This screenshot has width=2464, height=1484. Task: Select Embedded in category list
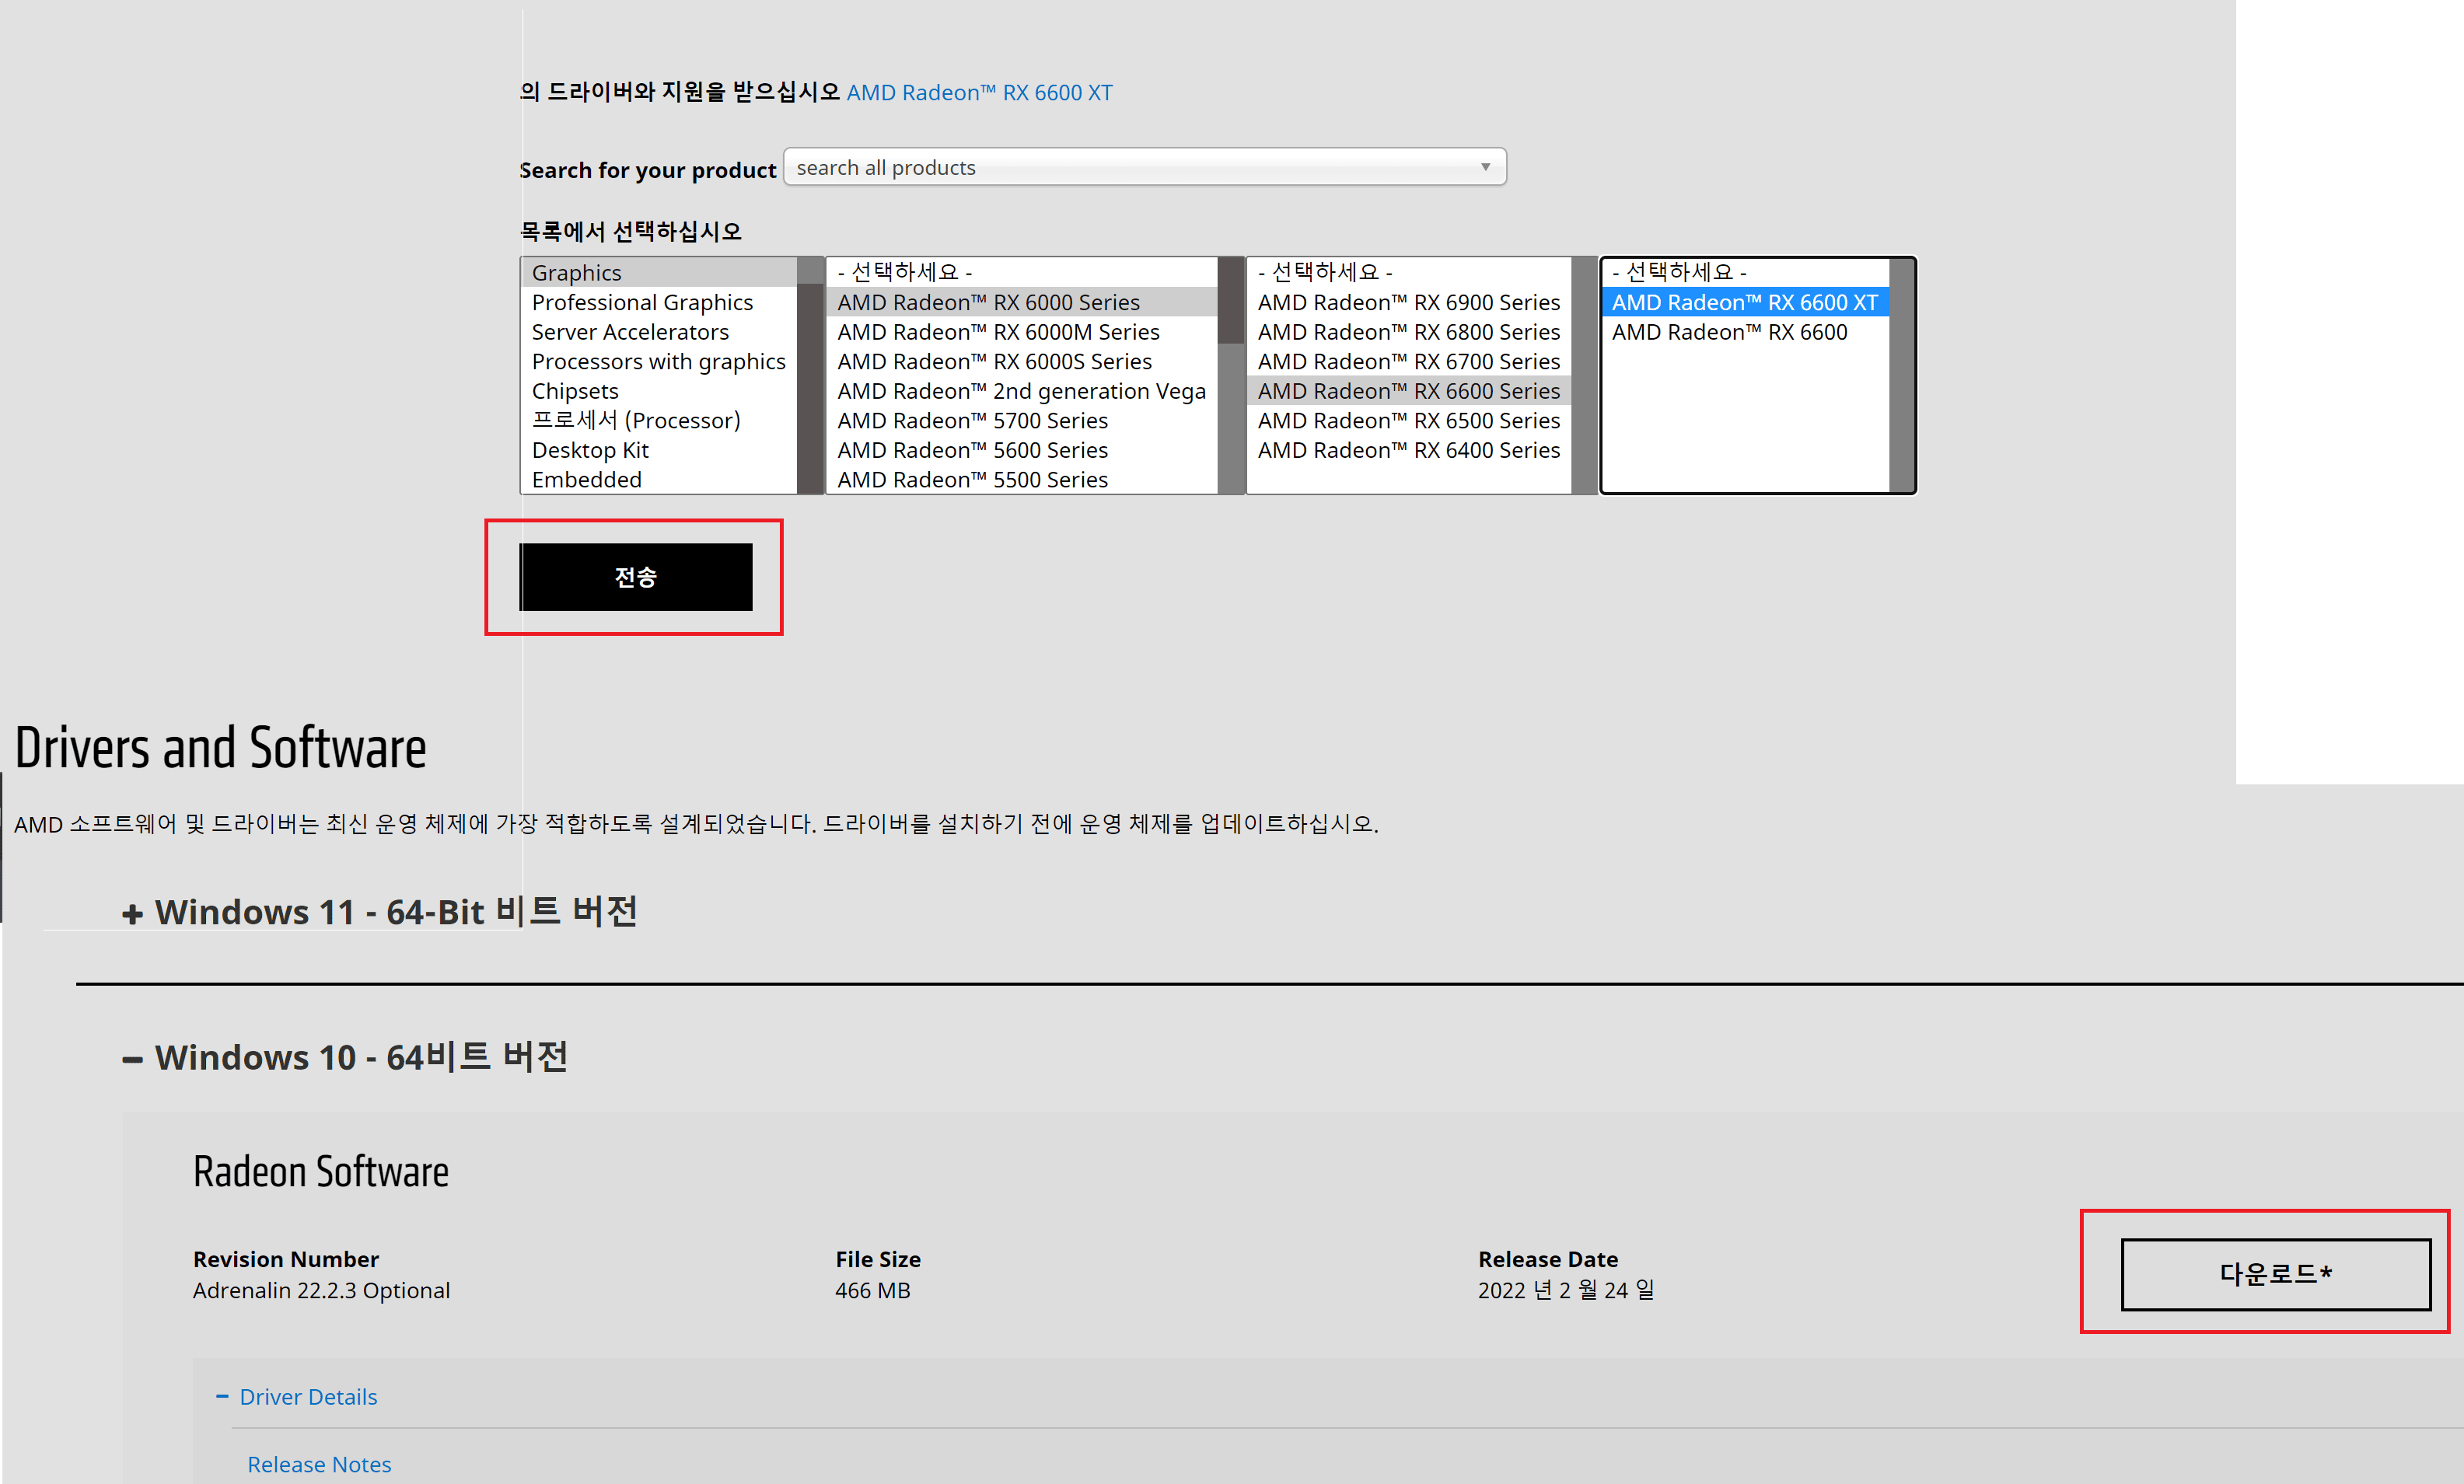tap(586, 480)
